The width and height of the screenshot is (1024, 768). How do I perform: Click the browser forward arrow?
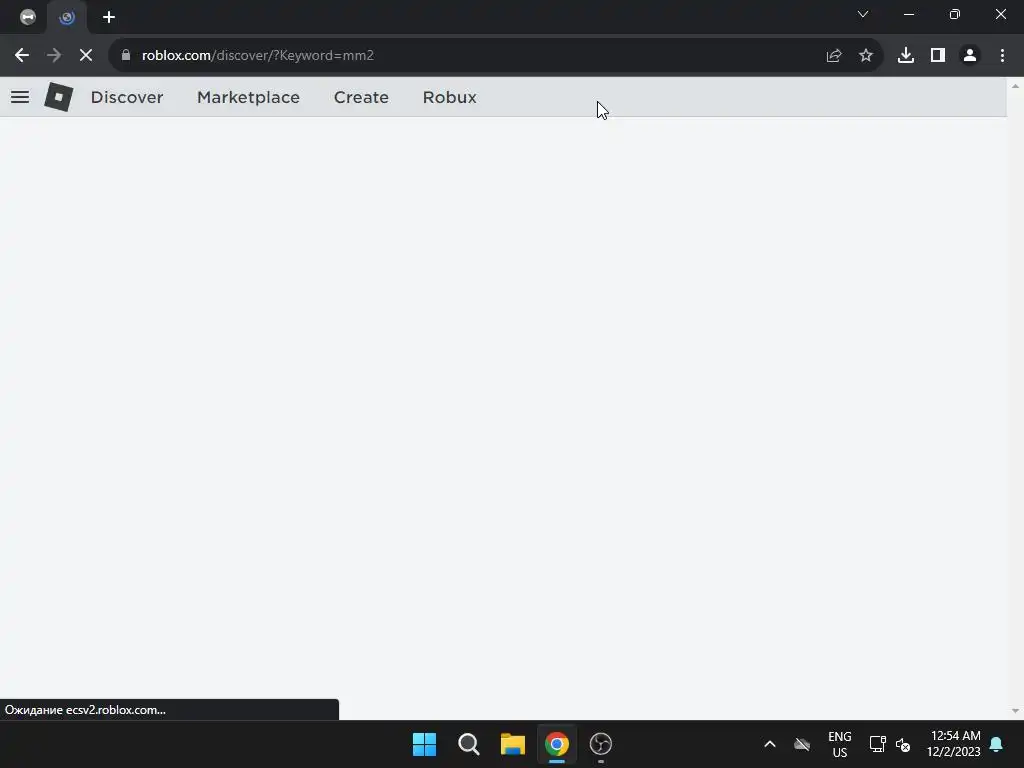(54, 56)
